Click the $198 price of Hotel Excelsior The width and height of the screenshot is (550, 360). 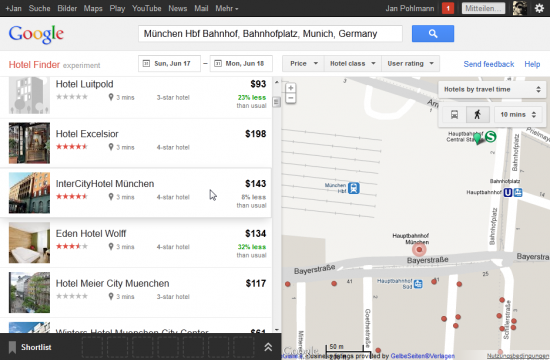[255, 134]
